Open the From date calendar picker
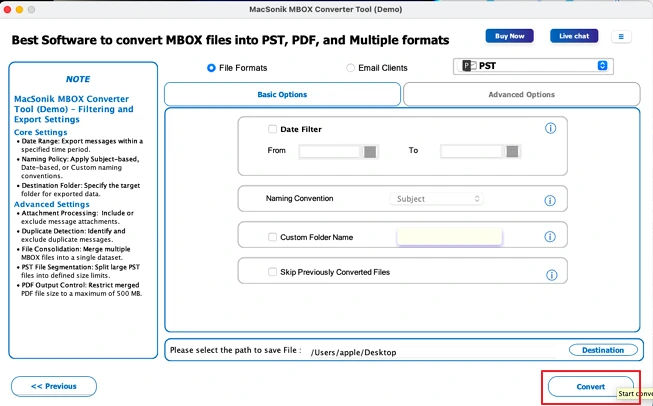653x406 pixels. (x=370, y=152)
